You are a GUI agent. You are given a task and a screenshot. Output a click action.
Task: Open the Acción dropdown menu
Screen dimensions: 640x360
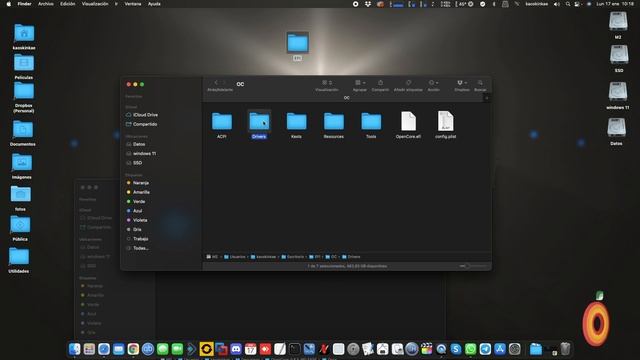tap(433, 83)
